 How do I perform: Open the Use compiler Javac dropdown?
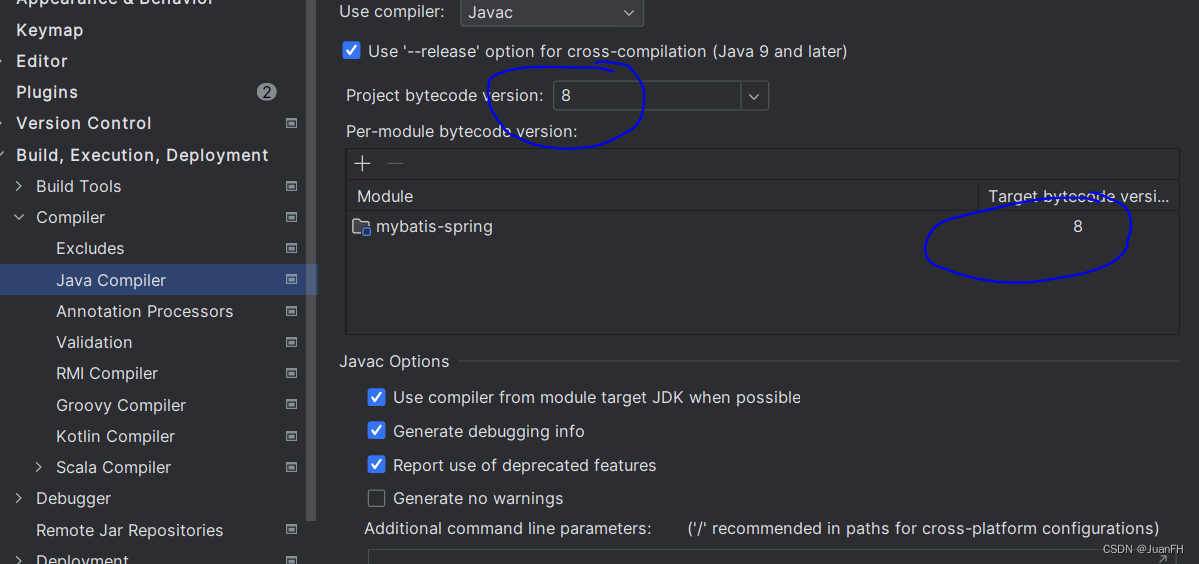point(552,12)
